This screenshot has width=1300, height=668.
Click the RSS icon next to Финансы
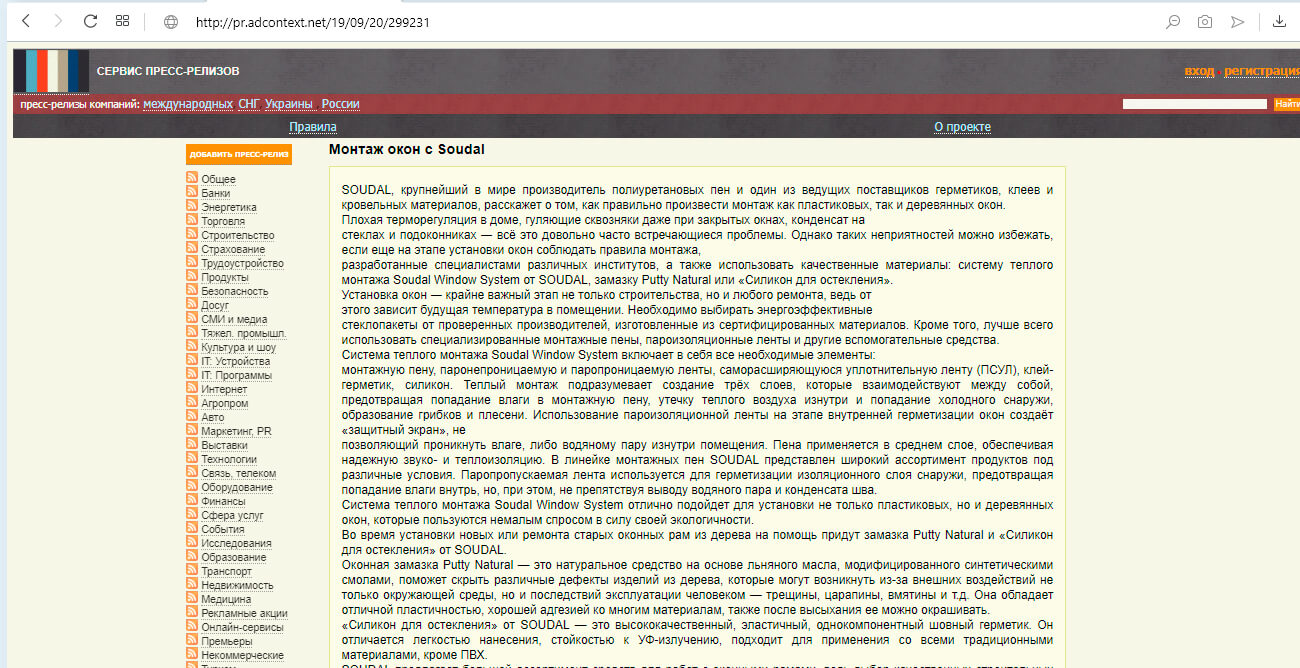coord(192,501)
